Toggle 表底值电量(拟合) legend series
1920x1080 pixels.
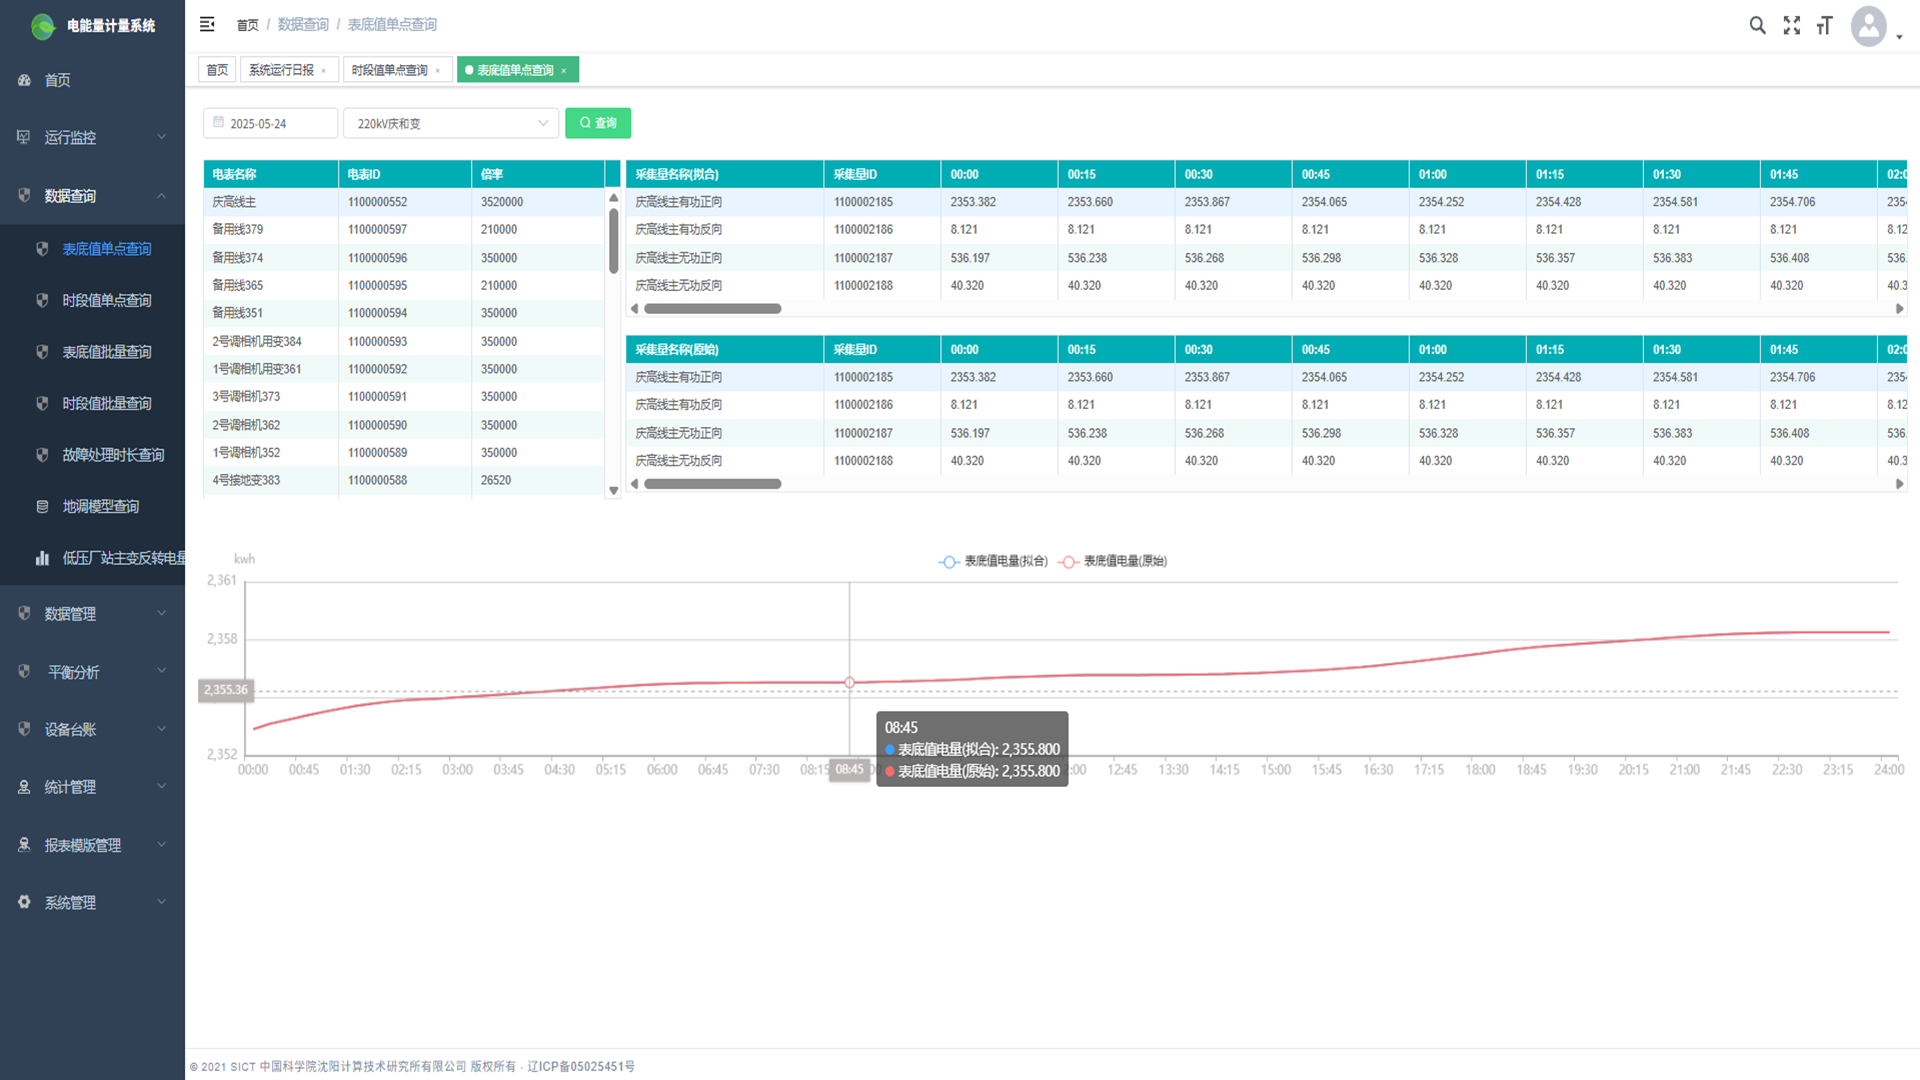(x=993, y=561)
